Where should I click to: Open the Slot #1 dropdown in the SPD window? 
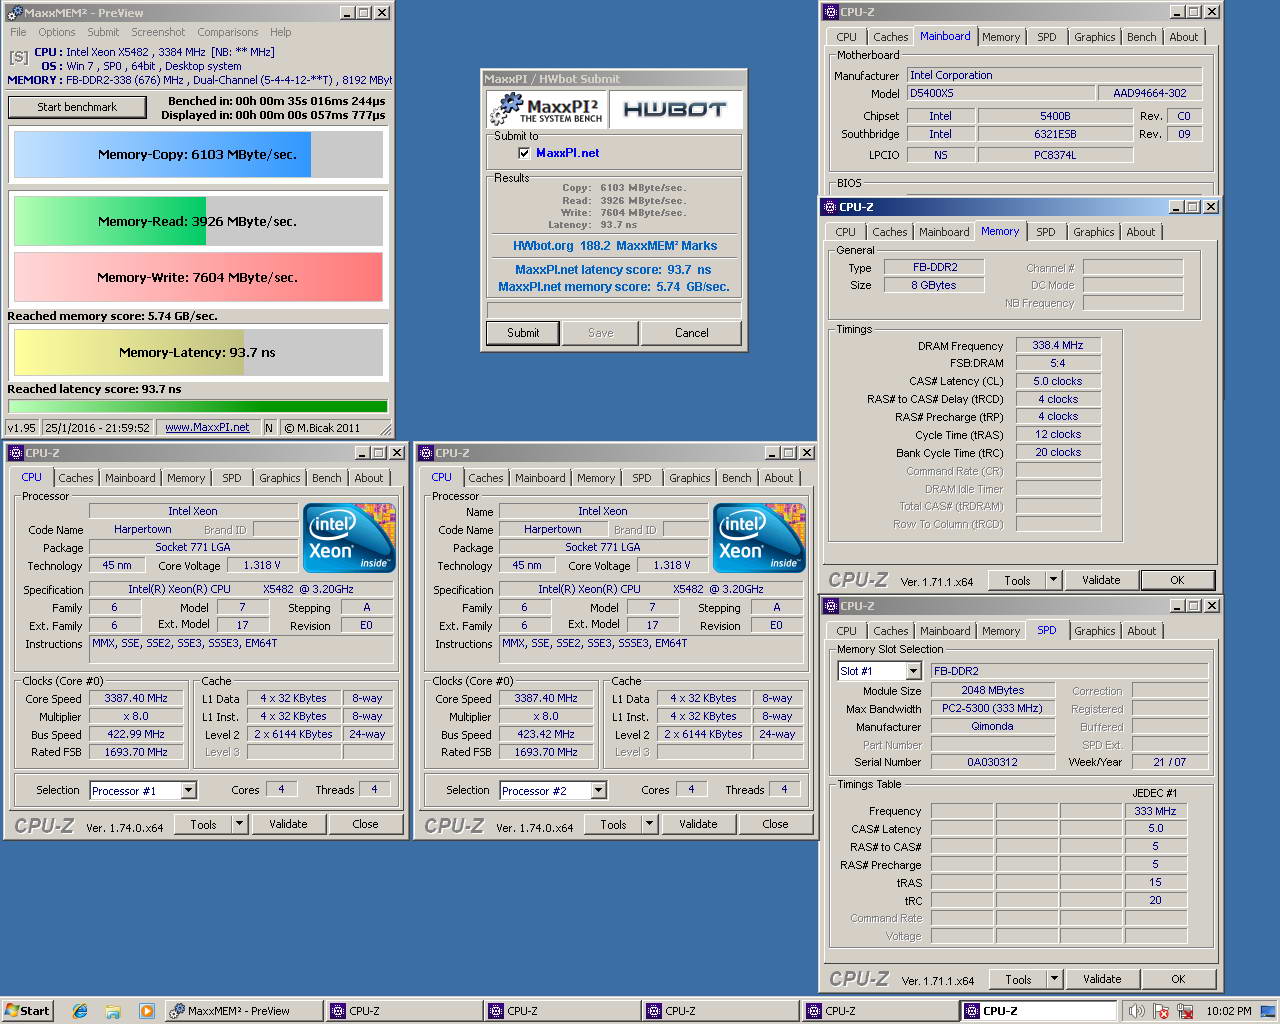click(x=912, y=671)
